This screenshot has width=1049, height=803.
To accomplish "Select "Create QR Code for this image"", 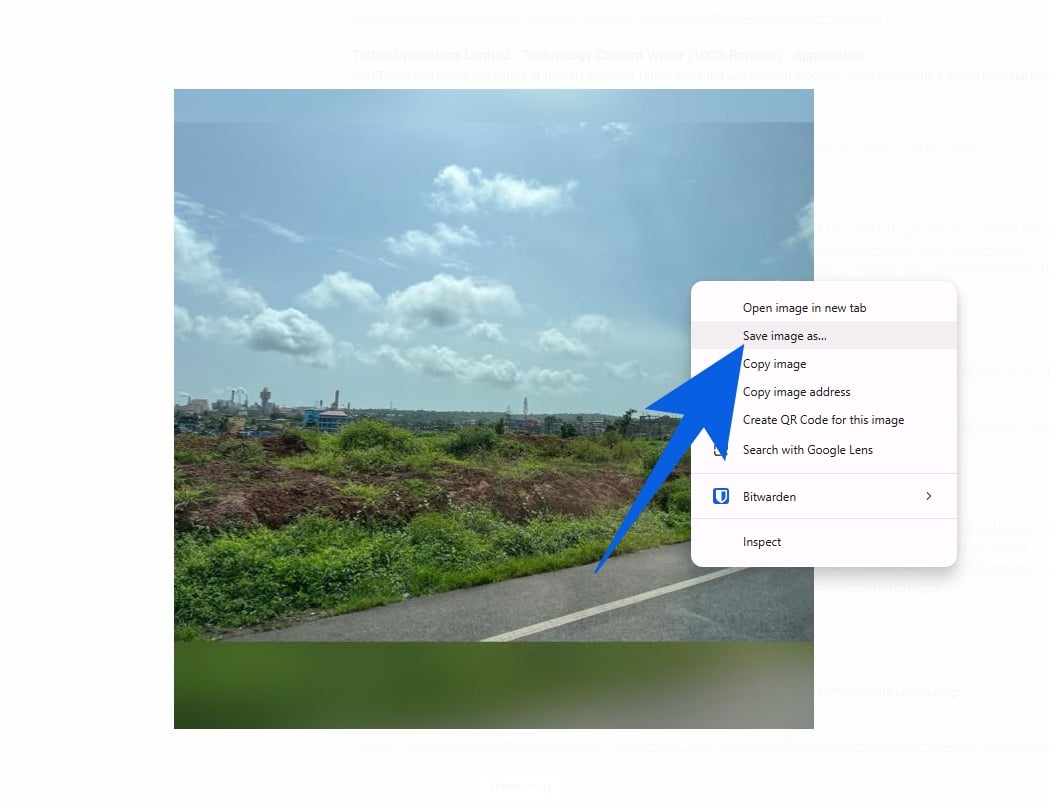I will click(823, 419).
